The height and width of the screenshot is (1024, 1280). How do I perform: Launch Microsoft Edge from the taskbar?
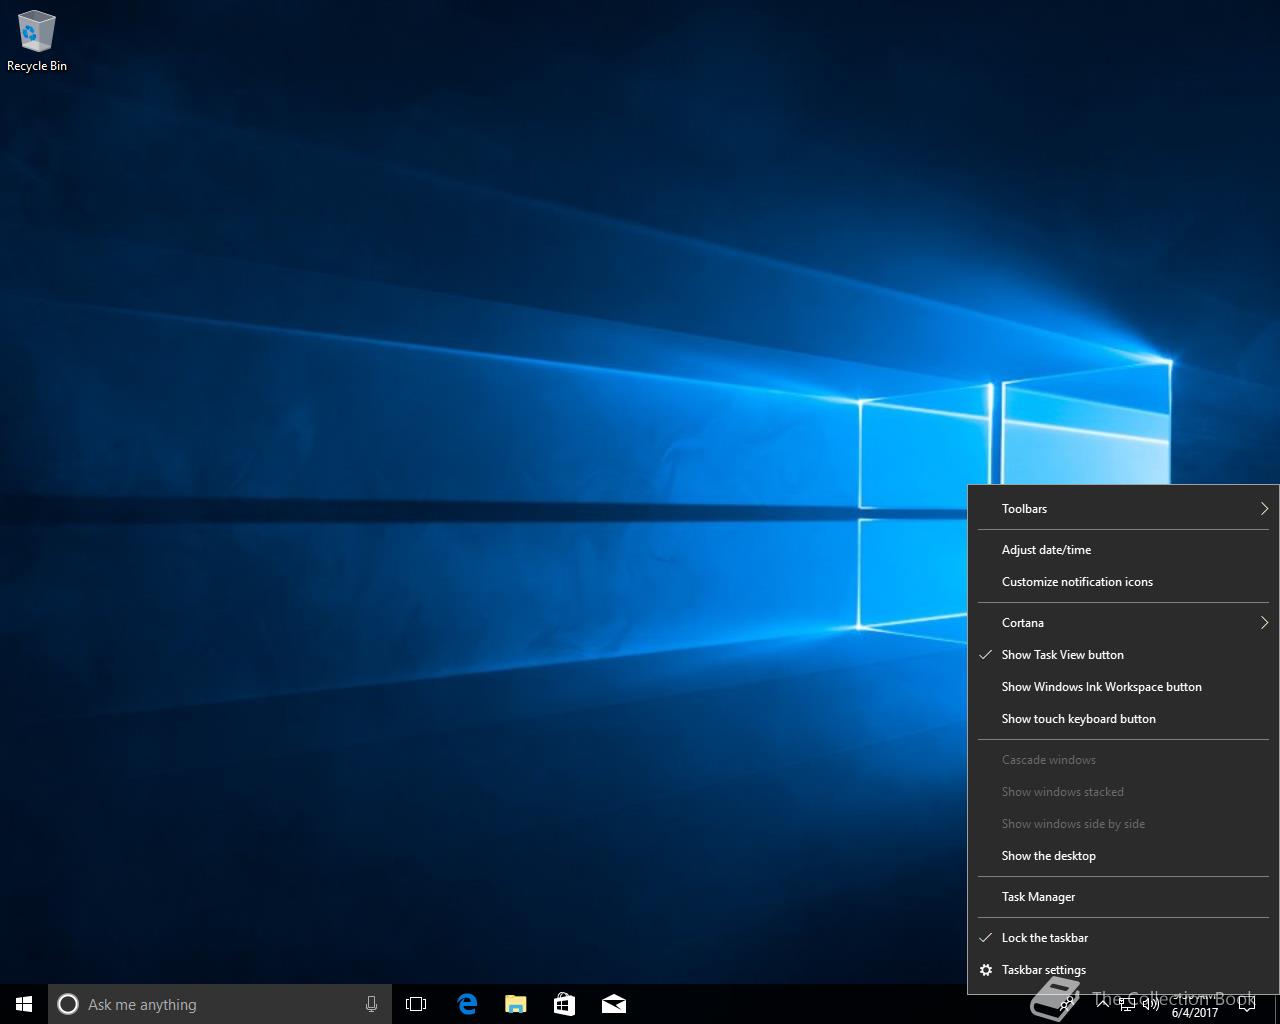coord(467,1004)
